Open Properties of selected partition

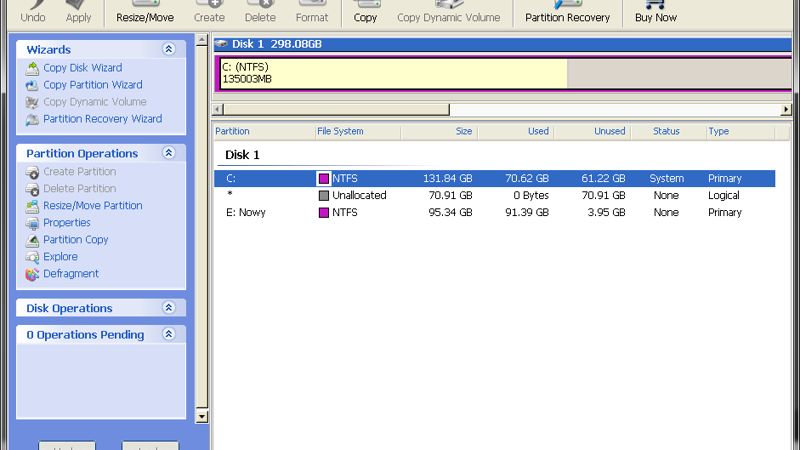tap(67, 222)
